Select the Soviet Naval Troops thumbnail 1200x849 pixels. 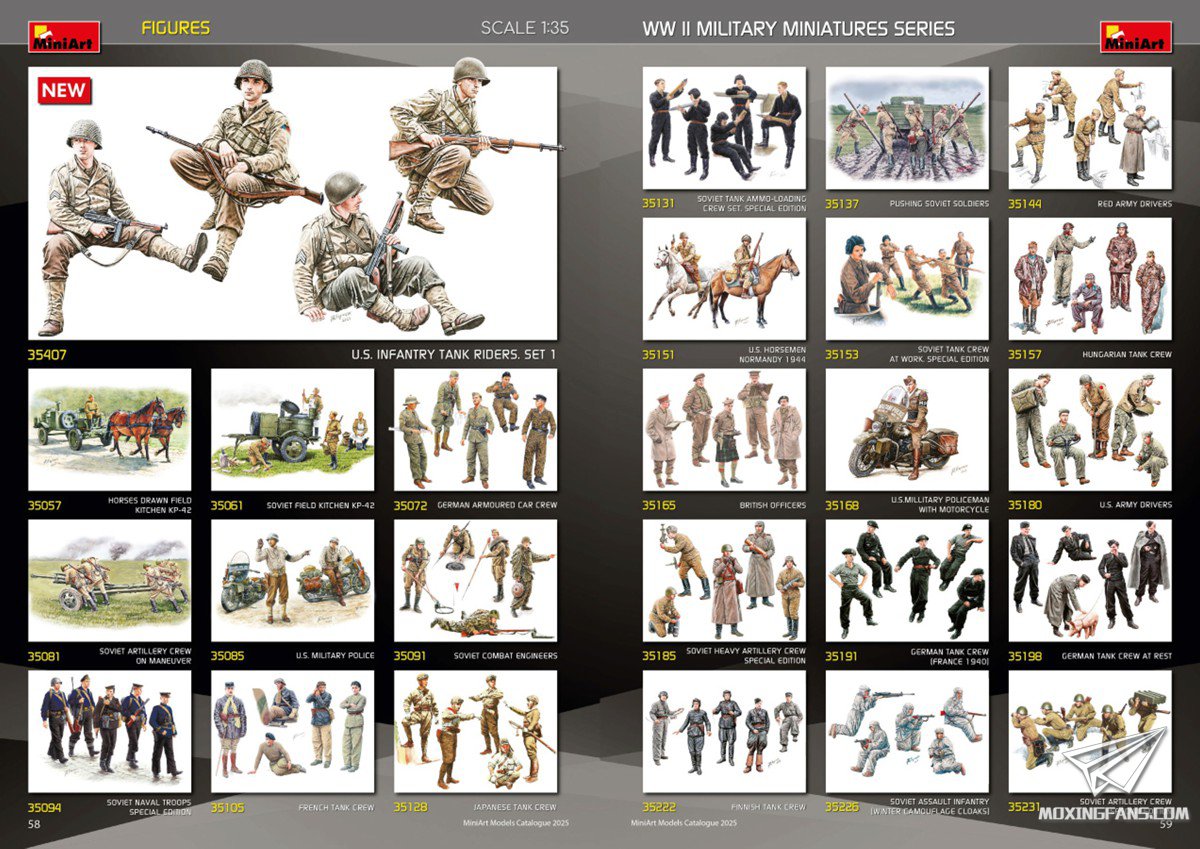tap(109, 732)
